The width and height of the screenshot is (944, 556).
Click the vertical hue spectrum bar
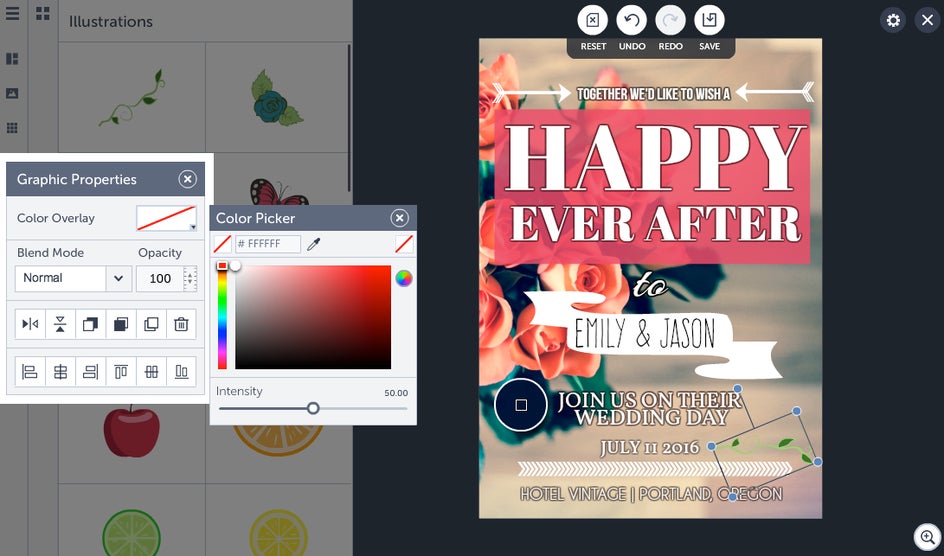click(x=222, y=317)
